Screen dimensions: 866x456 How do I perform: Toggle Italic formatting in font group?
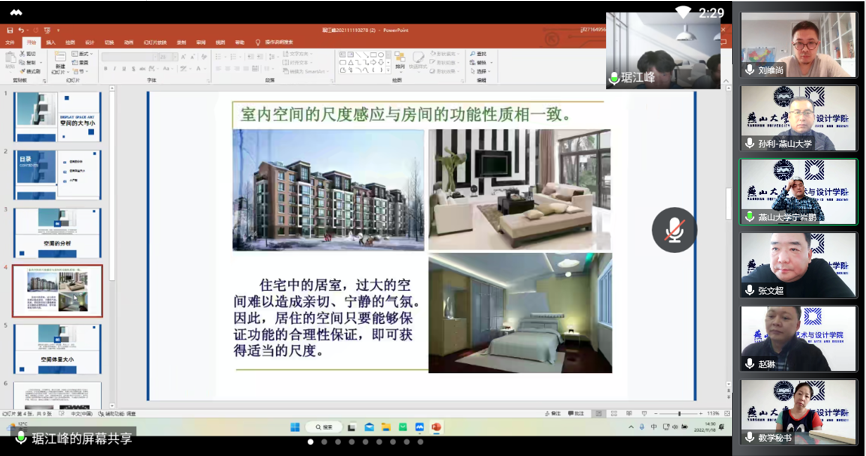[x=113, y=69]
